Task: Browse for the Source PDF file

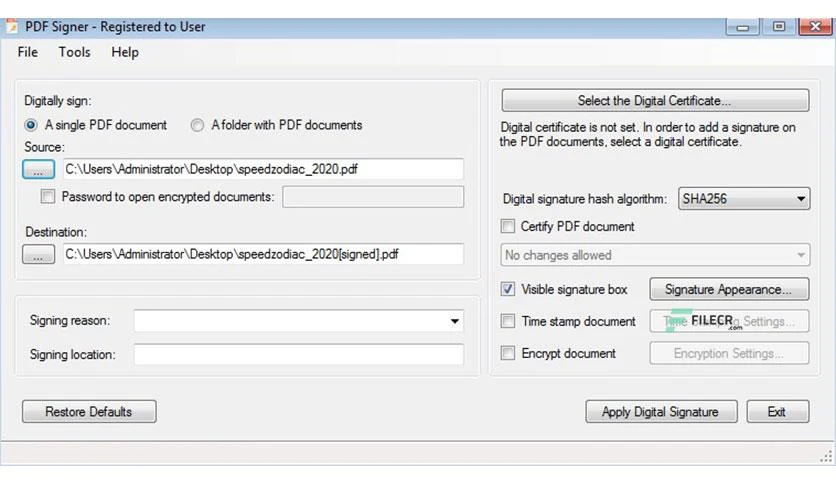Action: [x=38, y=170]
